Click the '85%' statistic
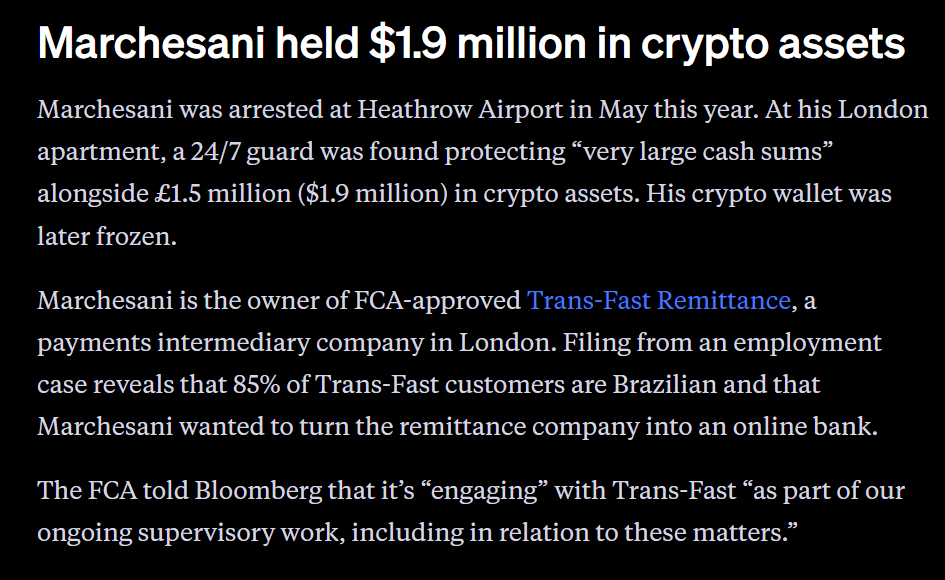This screenshot has width=945, height=580. point(257,385)
